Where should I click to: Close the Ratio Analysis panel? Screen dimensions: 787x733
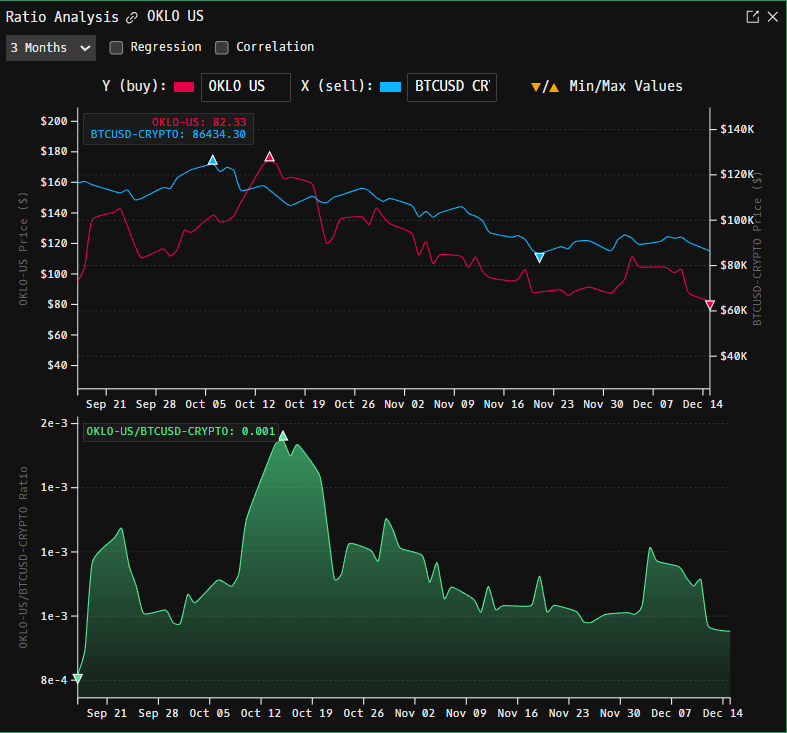click(773, 17)
